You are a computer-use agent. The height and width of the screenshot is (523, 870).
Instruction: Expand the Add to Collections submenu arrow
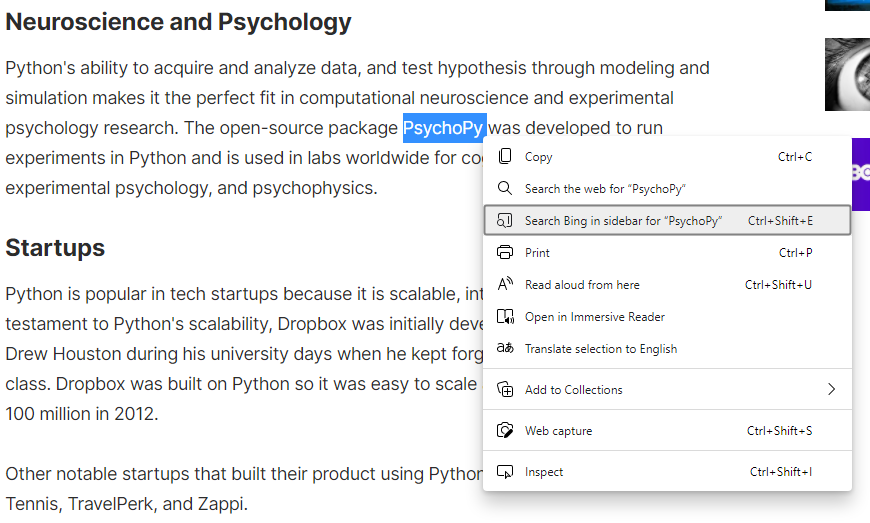(x=831, y=389)
